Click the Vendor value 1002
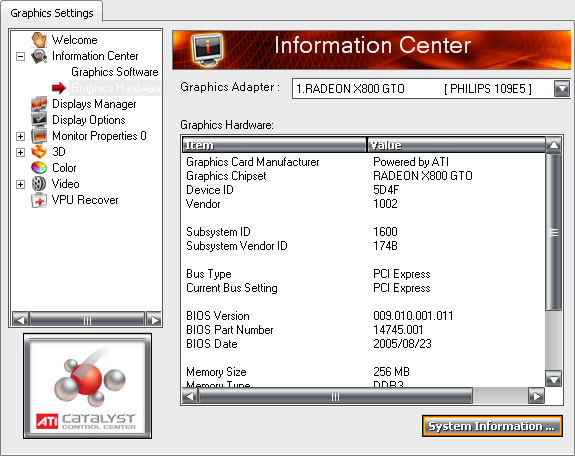 [x=385, y=204]
